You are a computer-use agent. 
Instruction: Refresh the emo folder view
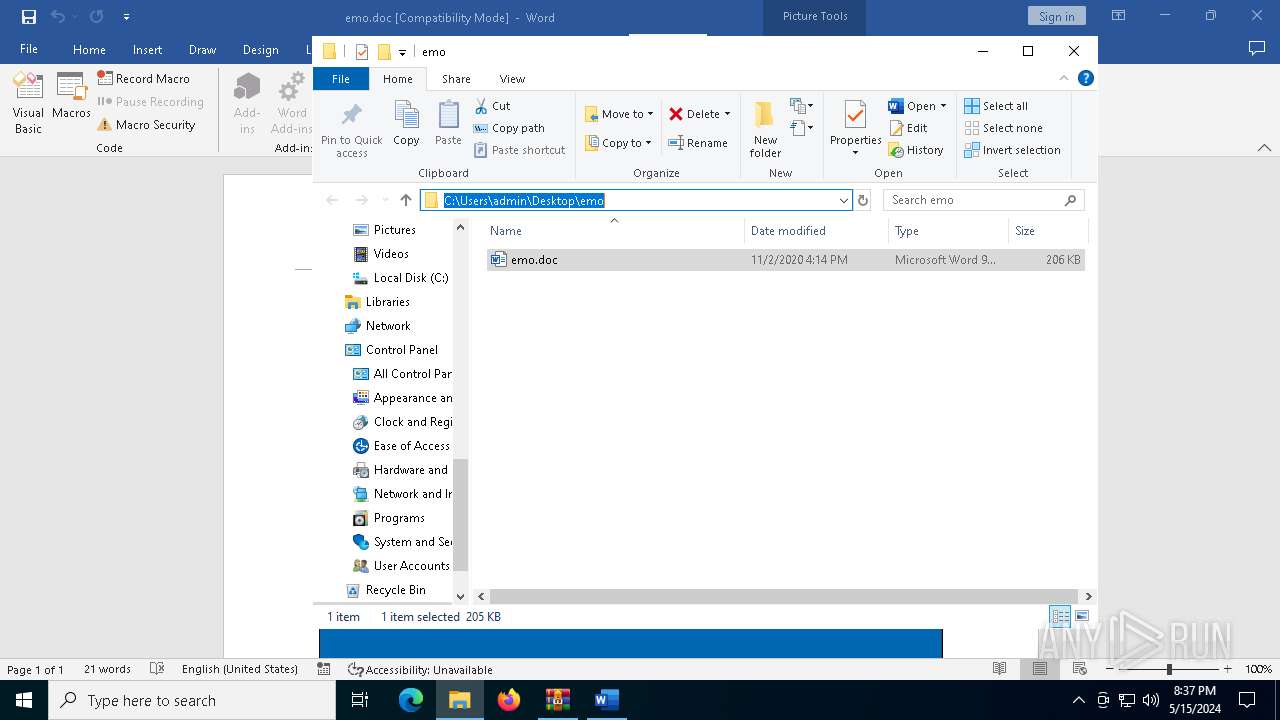pos(863,200)
